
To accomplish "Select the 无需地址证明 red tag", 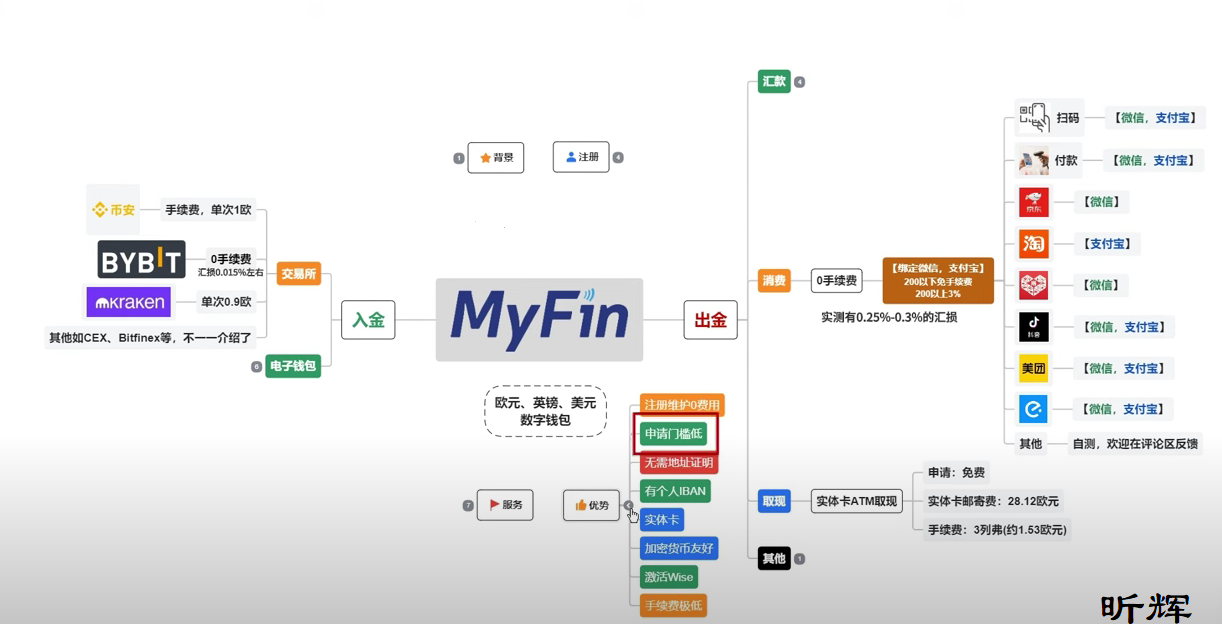I will 679,463.
